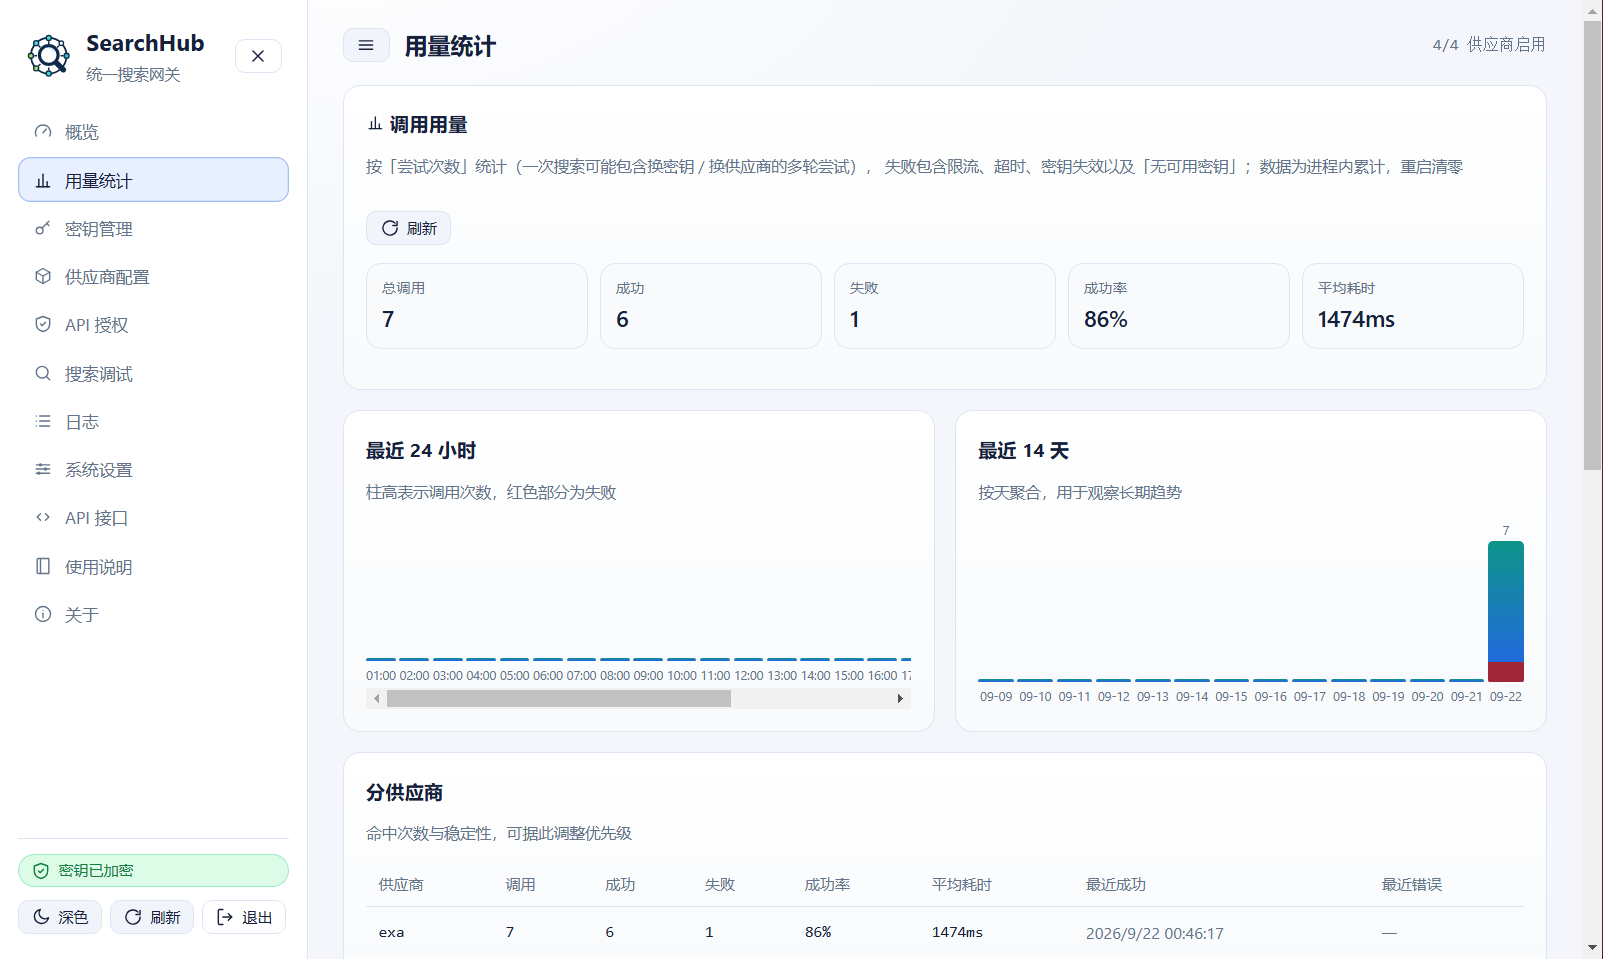
Task: Click the 供应商 column header
Action: click(x=401, y=885)
